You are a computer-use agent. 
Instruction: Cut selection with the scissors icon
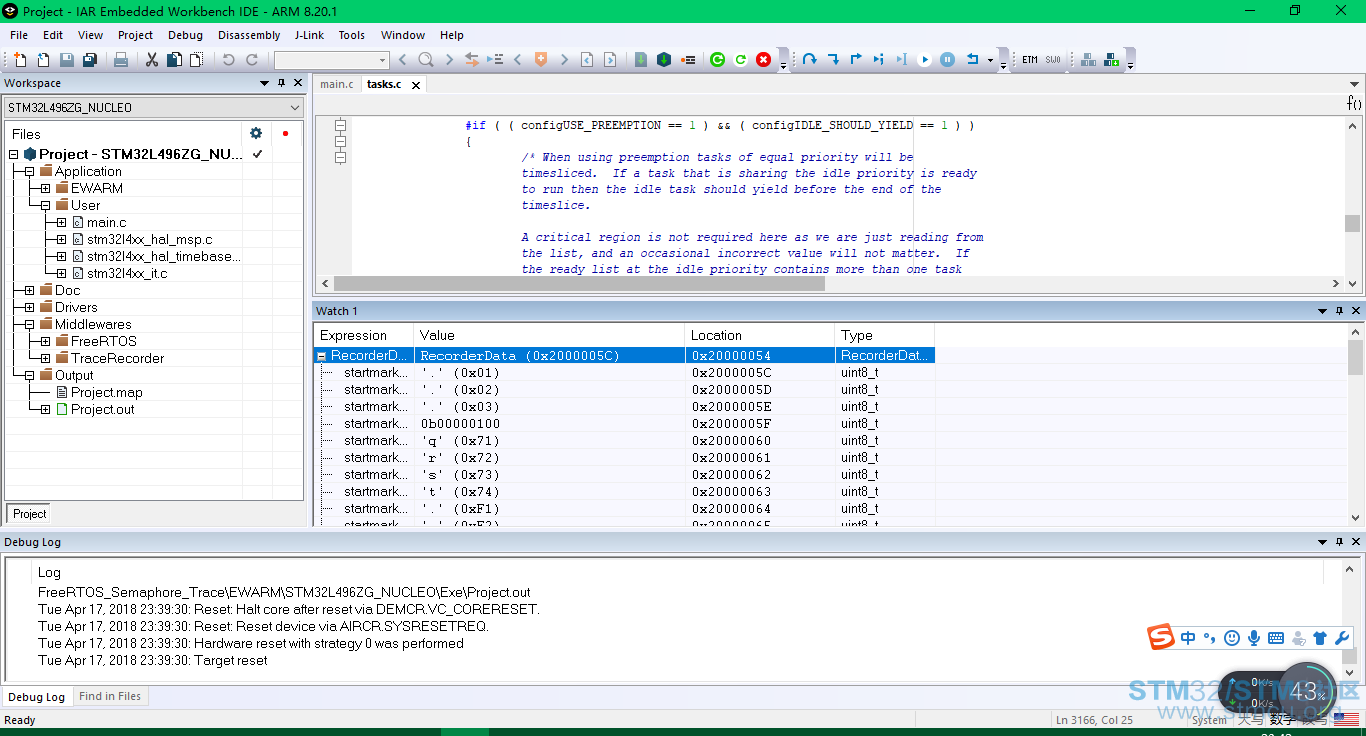point(152,60)
